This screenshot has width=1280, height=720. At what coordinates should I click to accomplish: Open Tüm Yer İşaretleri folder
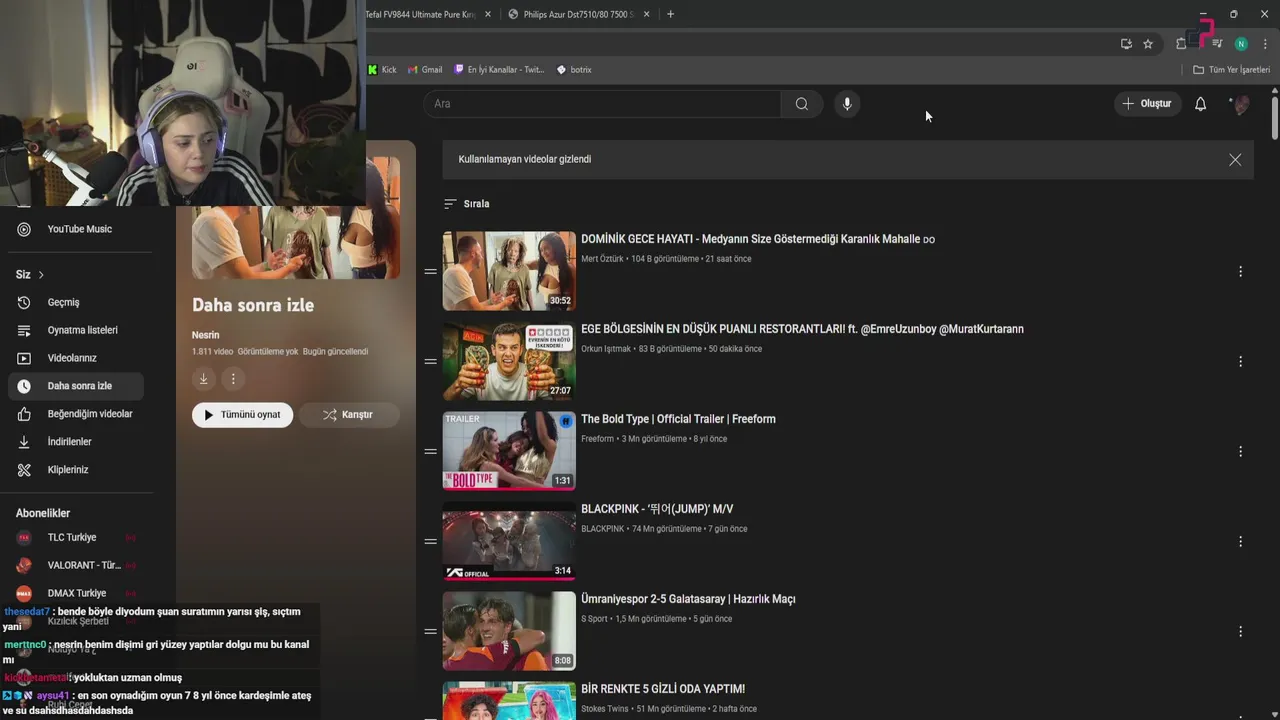pos(1231,70)
